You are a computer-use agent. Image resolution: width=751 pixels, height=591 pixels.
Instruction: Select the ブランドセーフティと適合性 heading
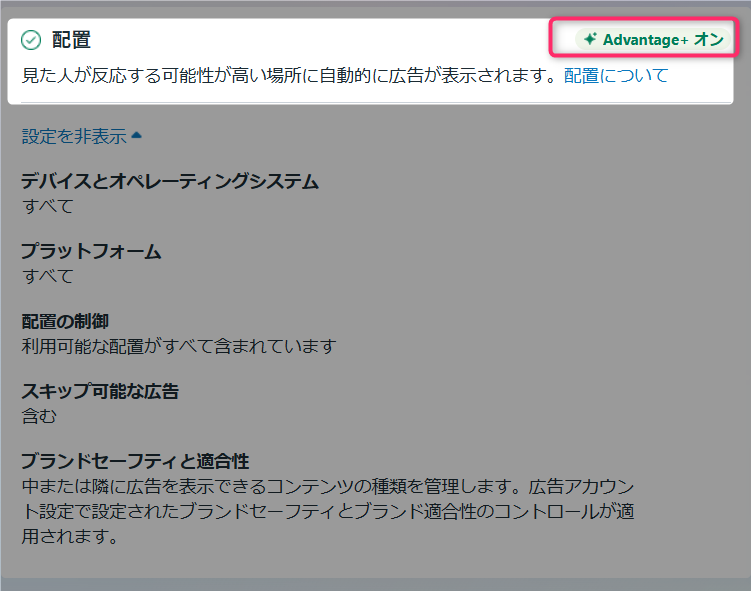pos(135,461)
